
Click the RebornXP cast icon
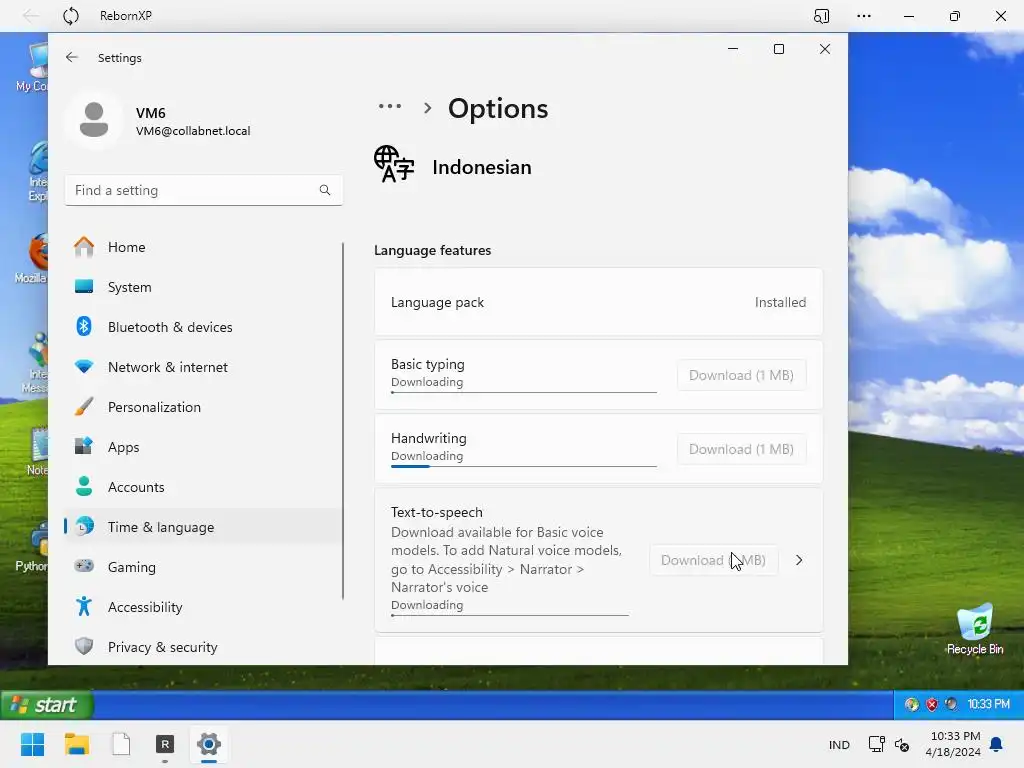pyautogui.click(x=822, y=16)
